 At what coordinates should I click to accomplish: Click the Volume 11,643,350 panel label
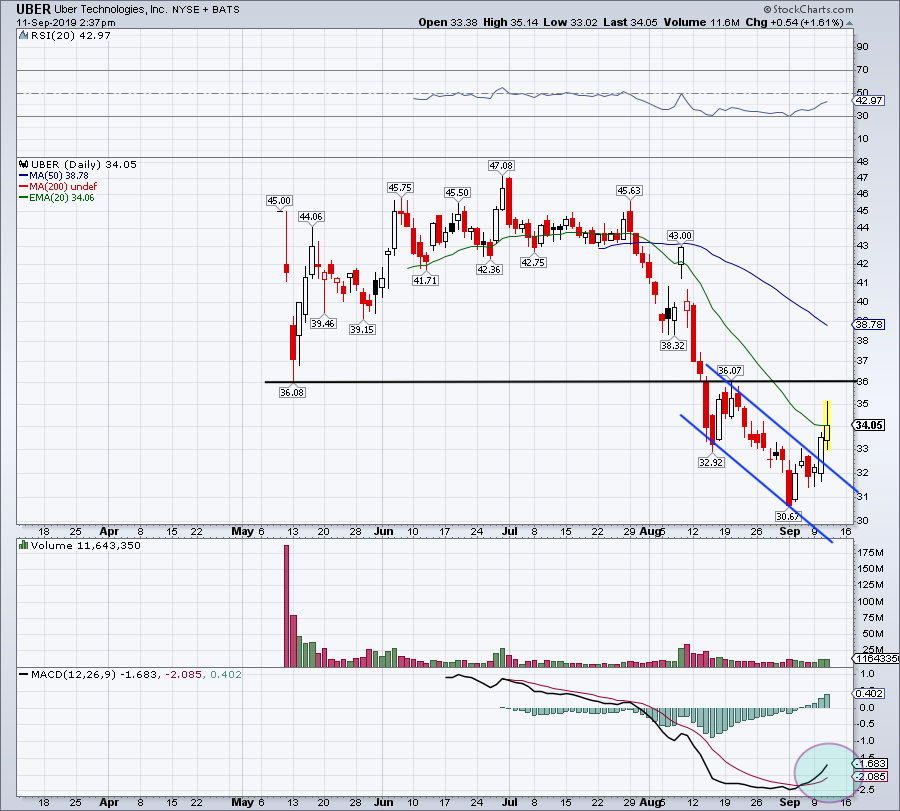click(x=86, y=545)
